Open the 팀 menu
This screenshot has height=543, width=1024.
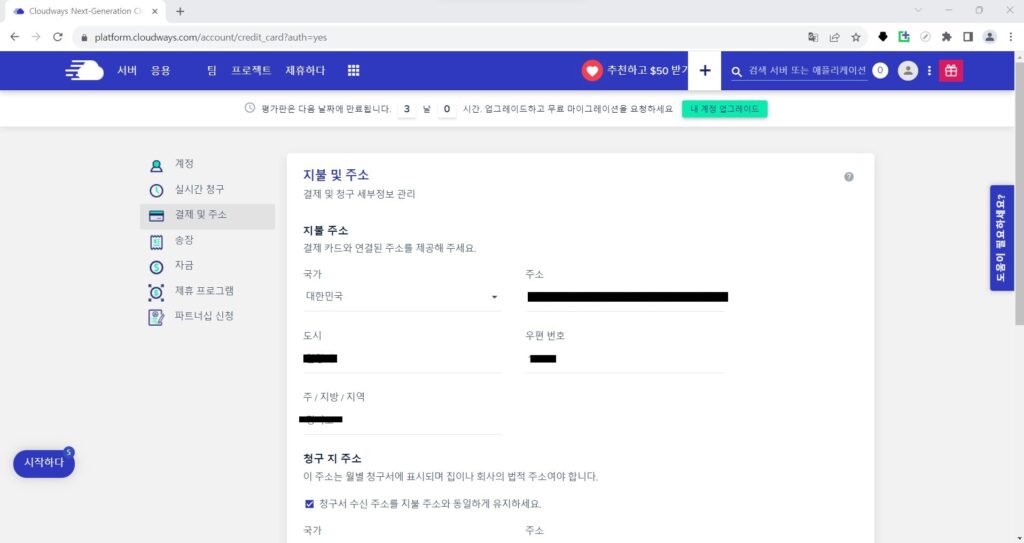coord(212,71)
